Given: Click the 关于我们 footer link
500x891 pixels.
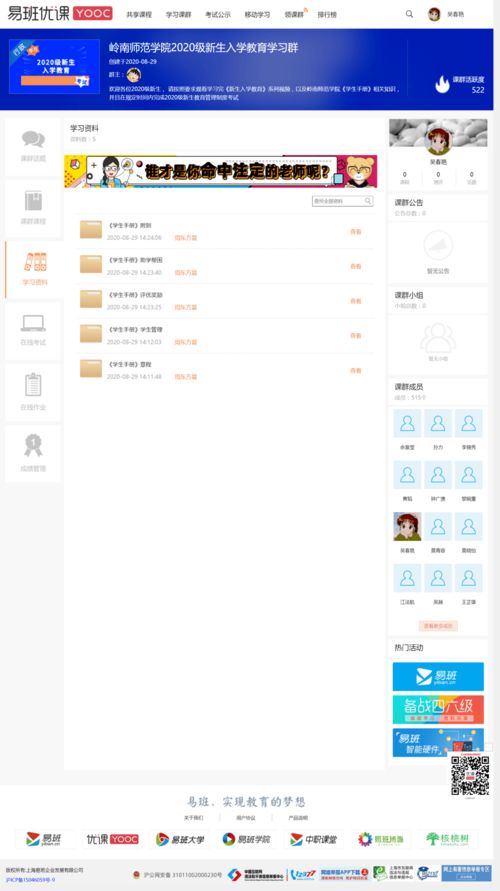Looking at the screenshot, I should (193, 818).
